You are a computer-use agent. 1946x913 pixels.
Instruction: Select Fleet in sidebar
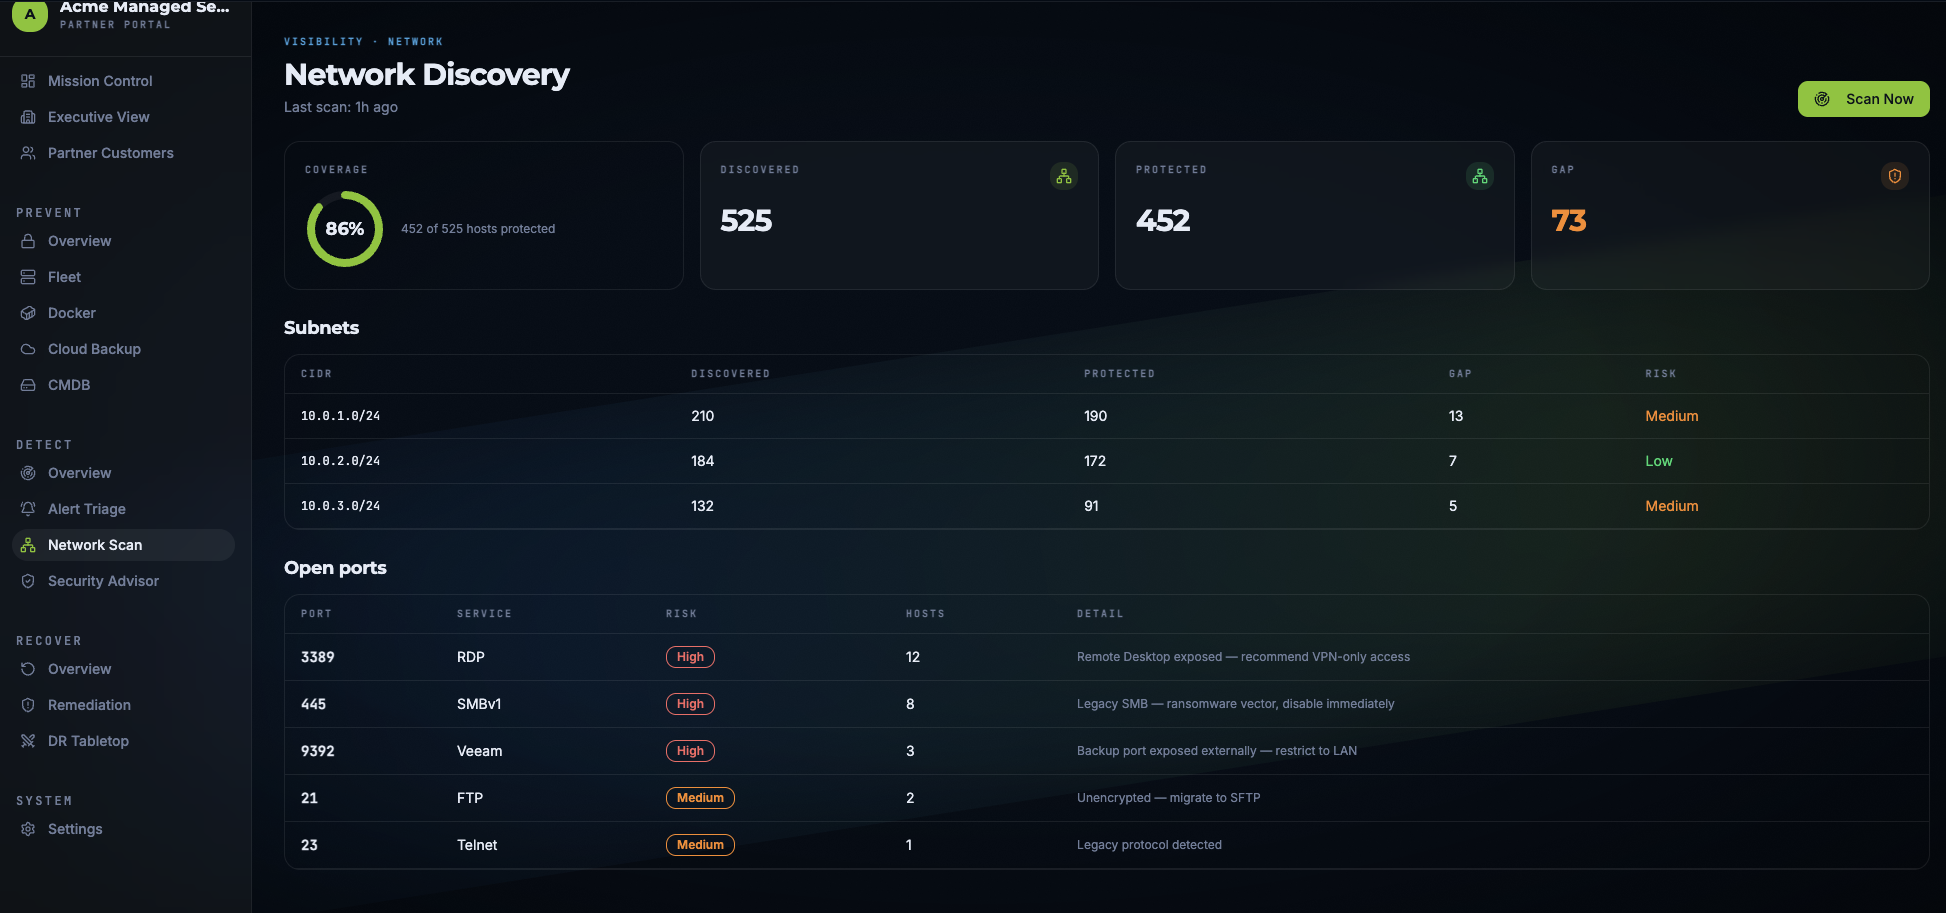pos(124,277)
